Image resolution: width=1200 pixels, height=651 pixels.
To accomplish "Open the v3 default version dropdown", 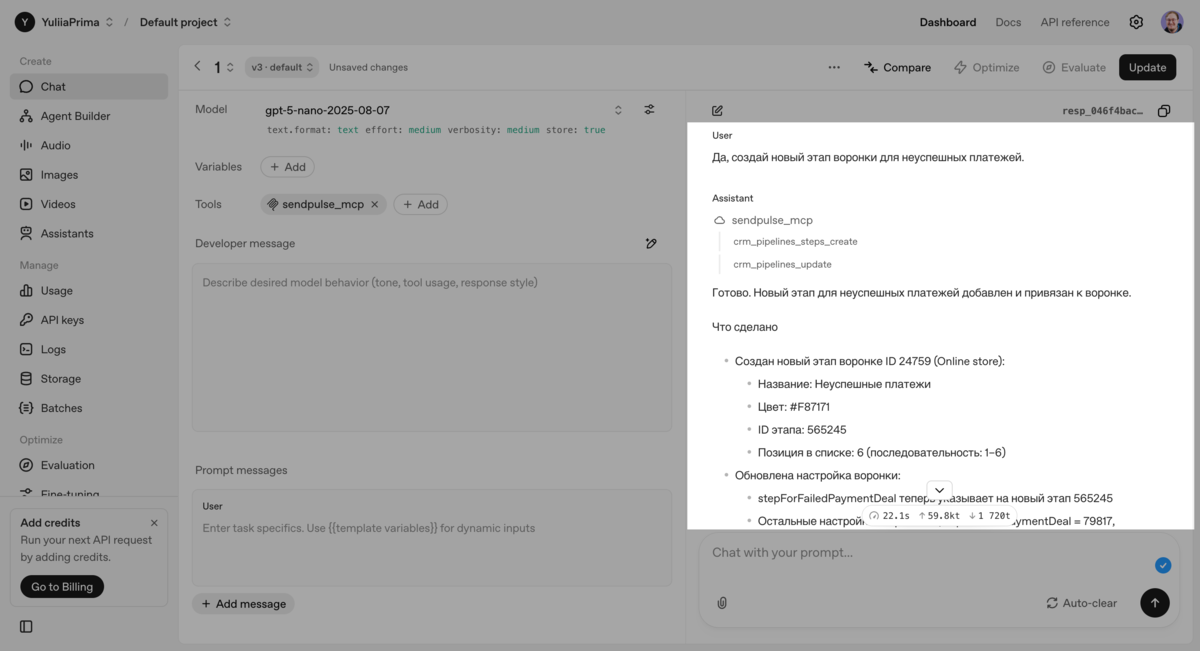I will (x=282, y=67).
